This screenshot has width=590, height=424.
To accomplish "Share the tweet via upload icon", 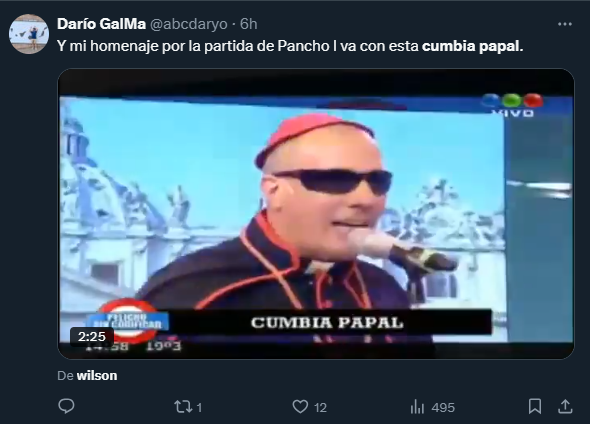I will (565, 407).
